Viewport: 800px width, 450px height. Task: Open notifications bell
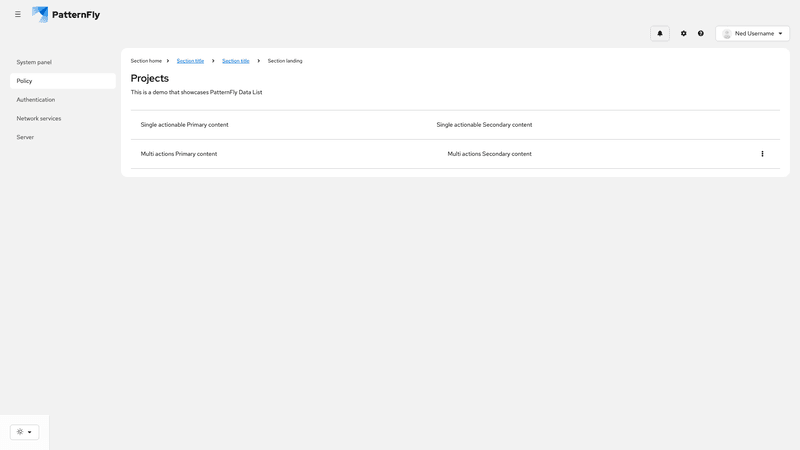click(660, 33)
